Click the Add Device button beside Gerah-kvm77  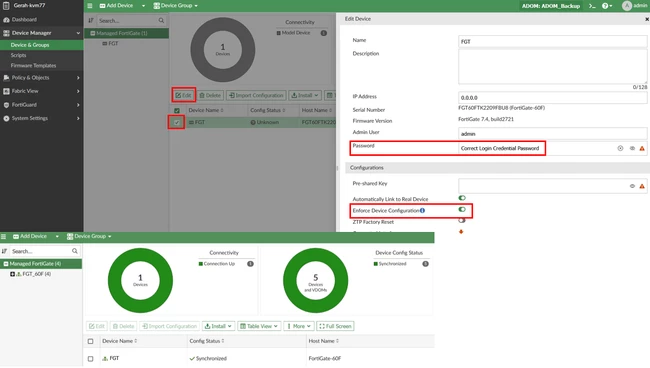(116, 6)
